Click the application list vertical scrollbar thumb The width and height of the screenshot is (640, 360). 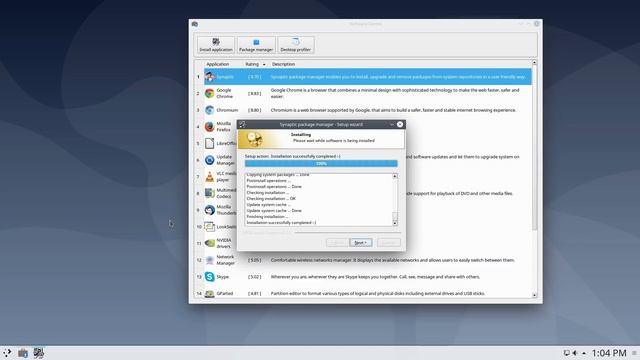click(534, 147)
